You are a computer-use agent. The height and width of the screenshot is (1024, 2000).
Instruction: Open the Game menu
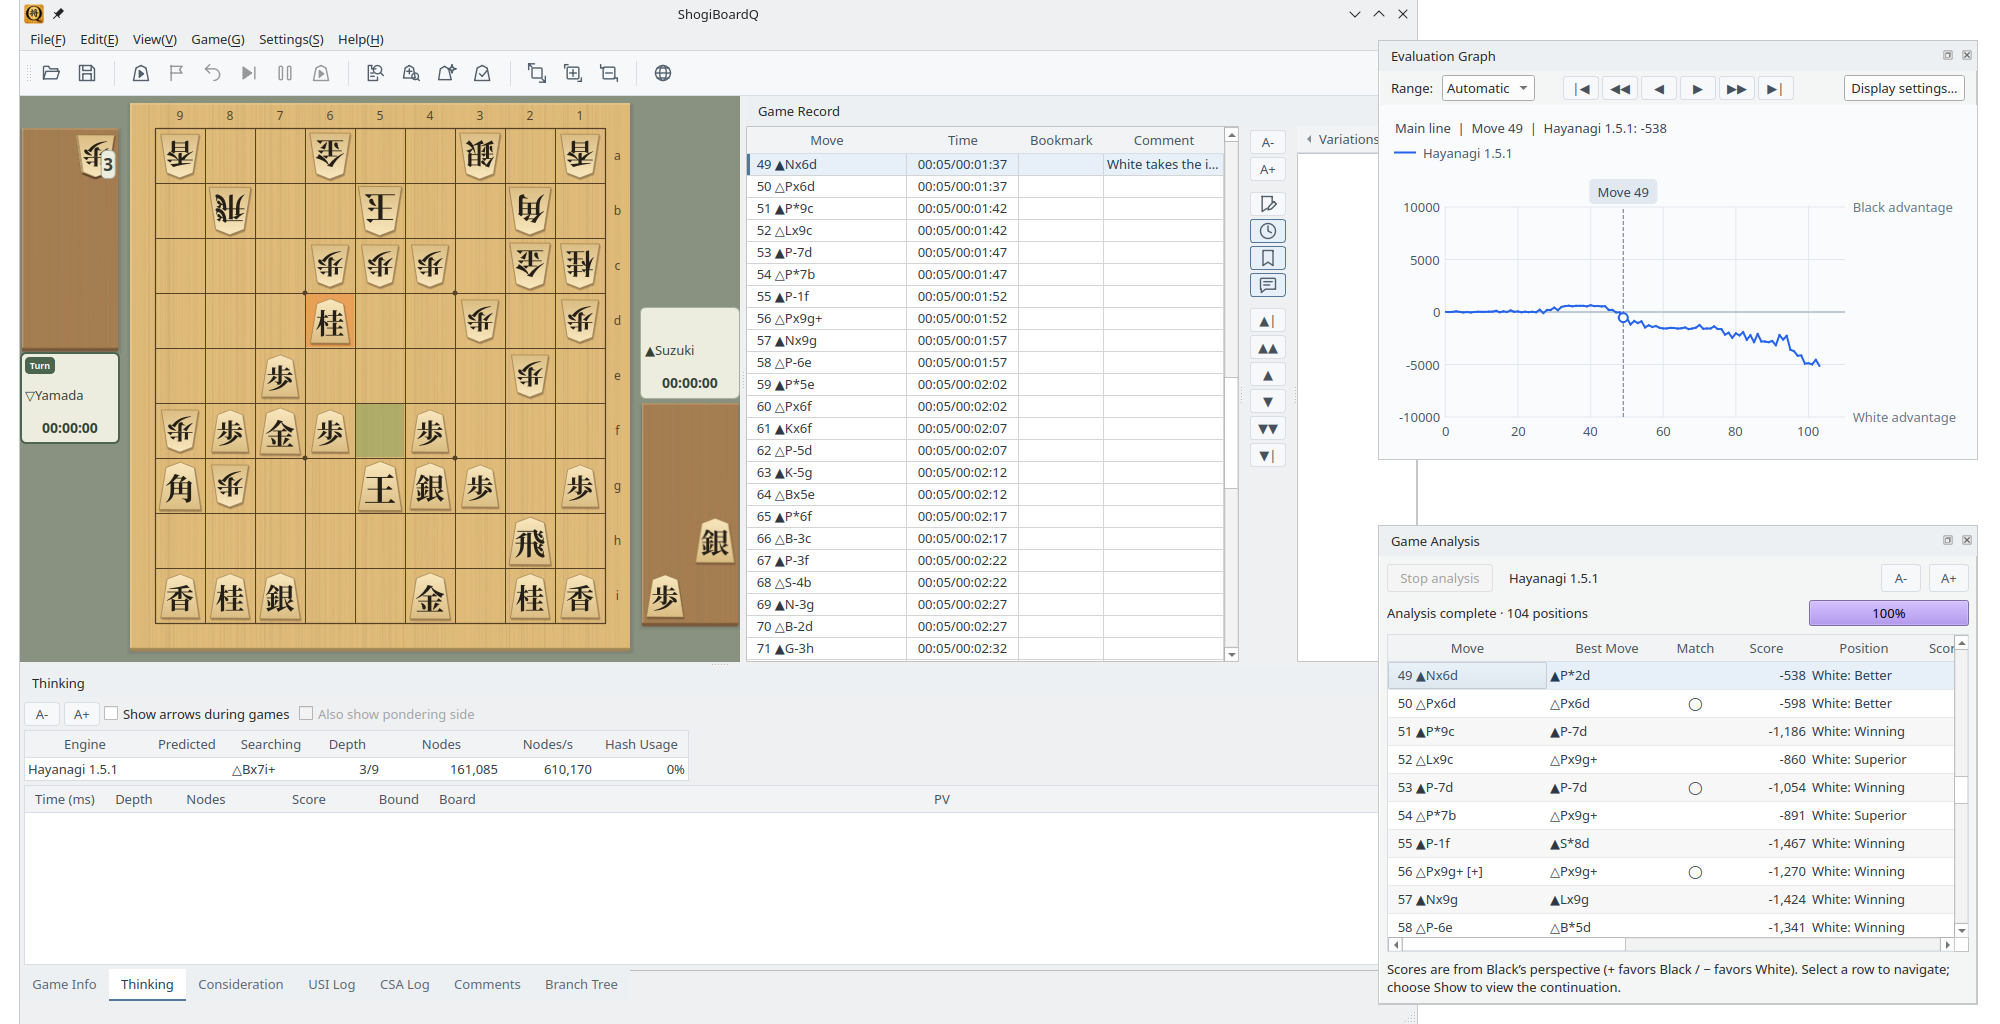[x=218, y=39]
